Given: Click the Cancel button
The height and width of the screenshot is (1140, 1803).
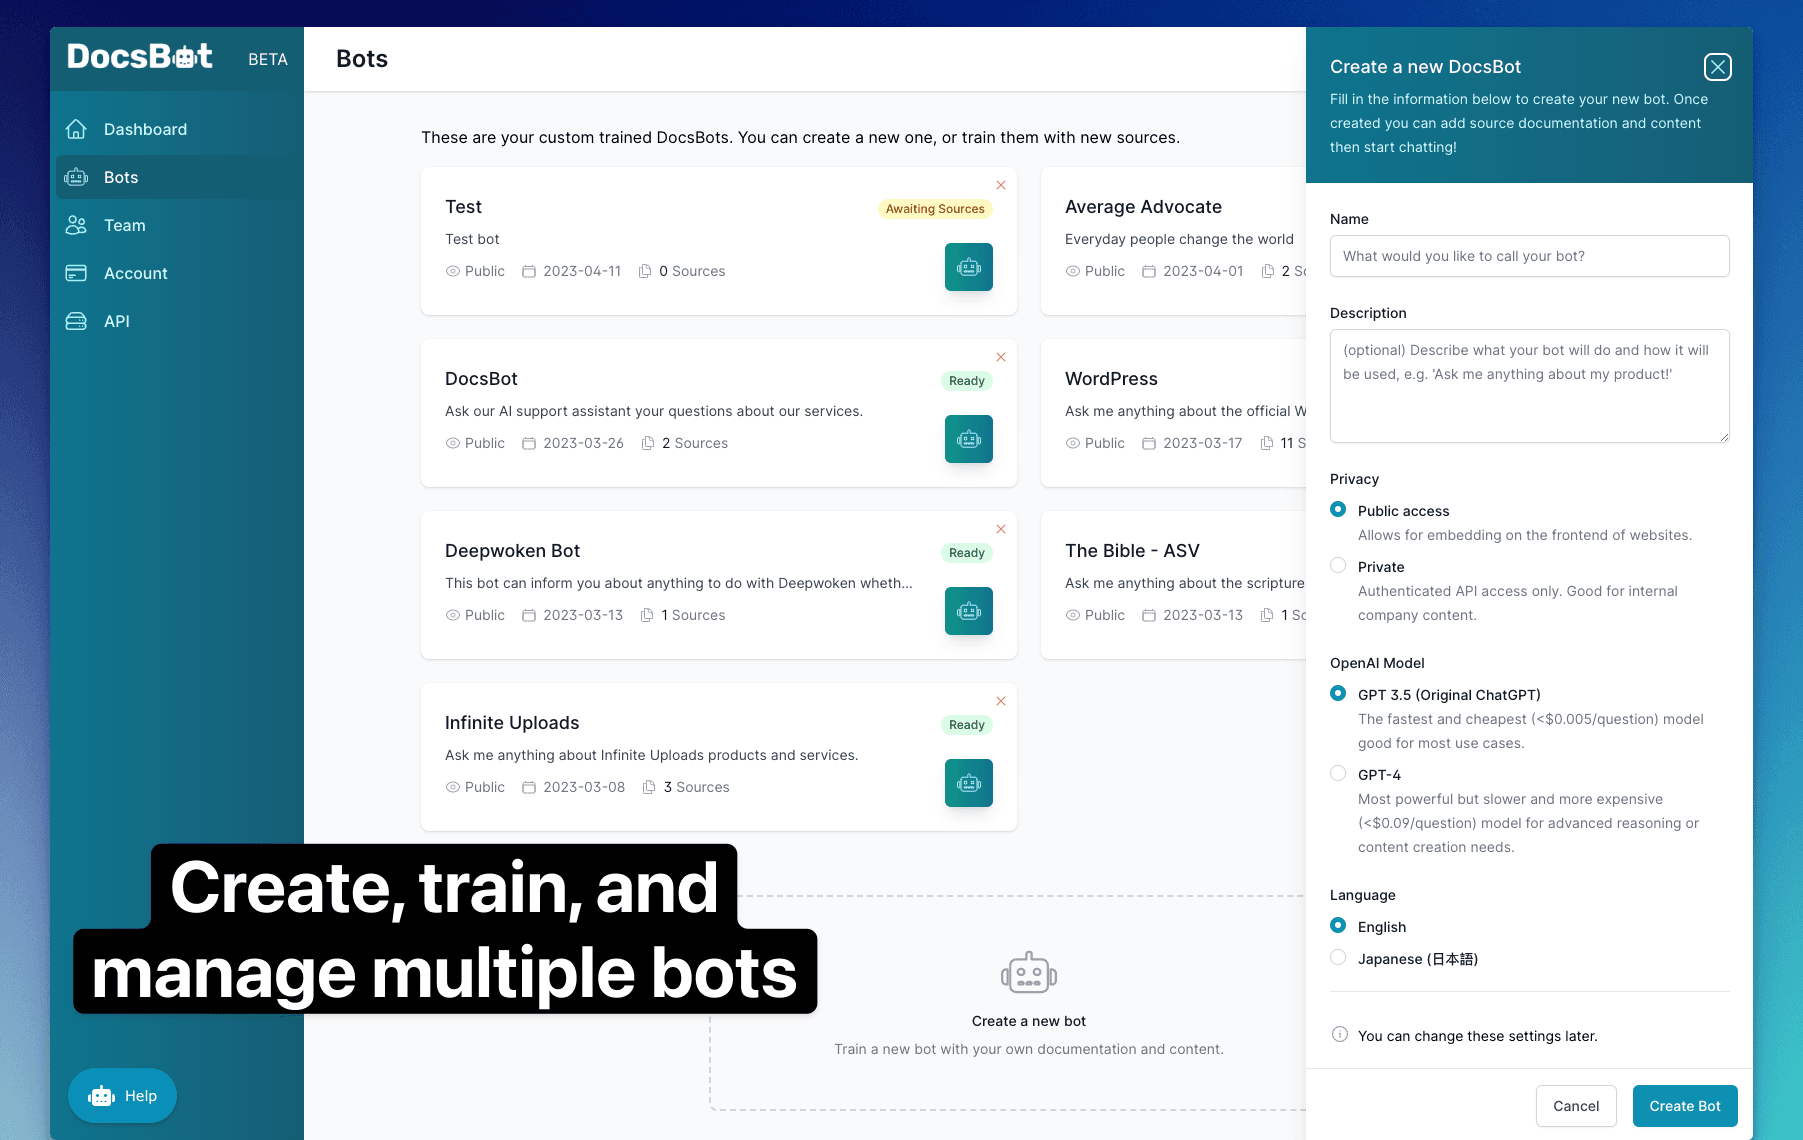Looking at the screenshot, I should coord(1575,1106).
